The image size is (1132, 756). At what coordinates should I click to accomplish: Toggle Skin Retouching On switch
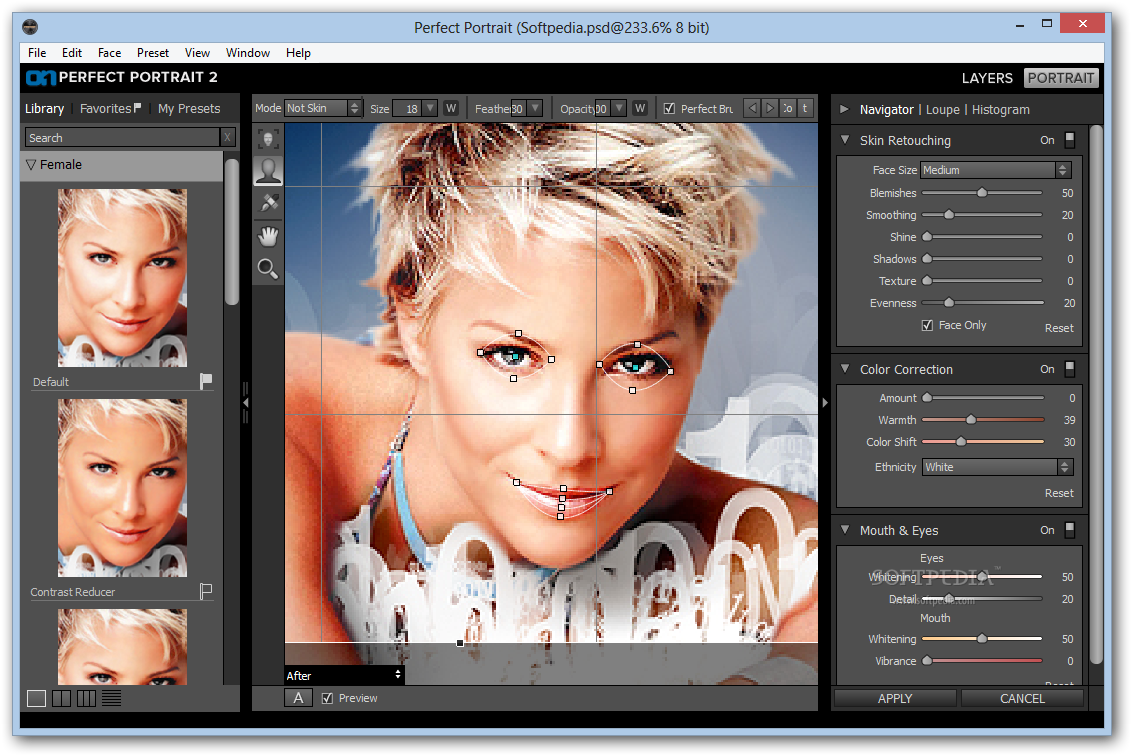[1070, 140]
